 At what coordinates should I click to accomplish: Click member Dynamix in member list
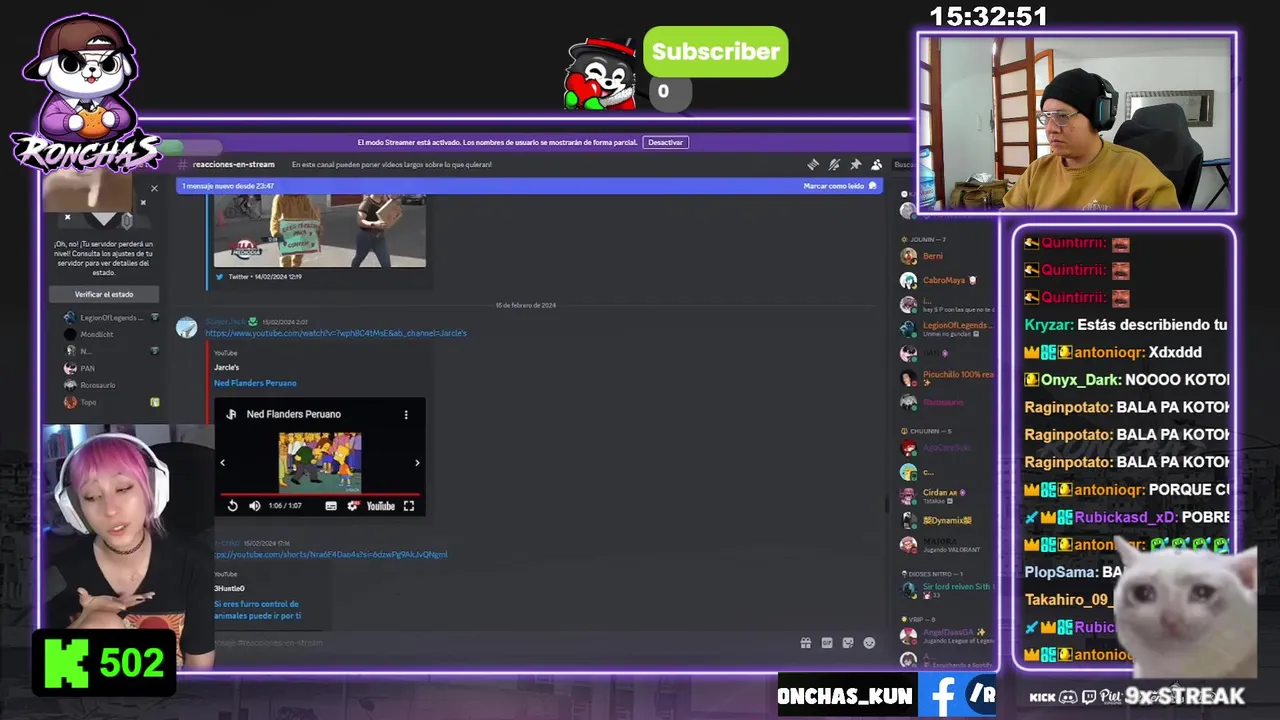click(946, 520)
